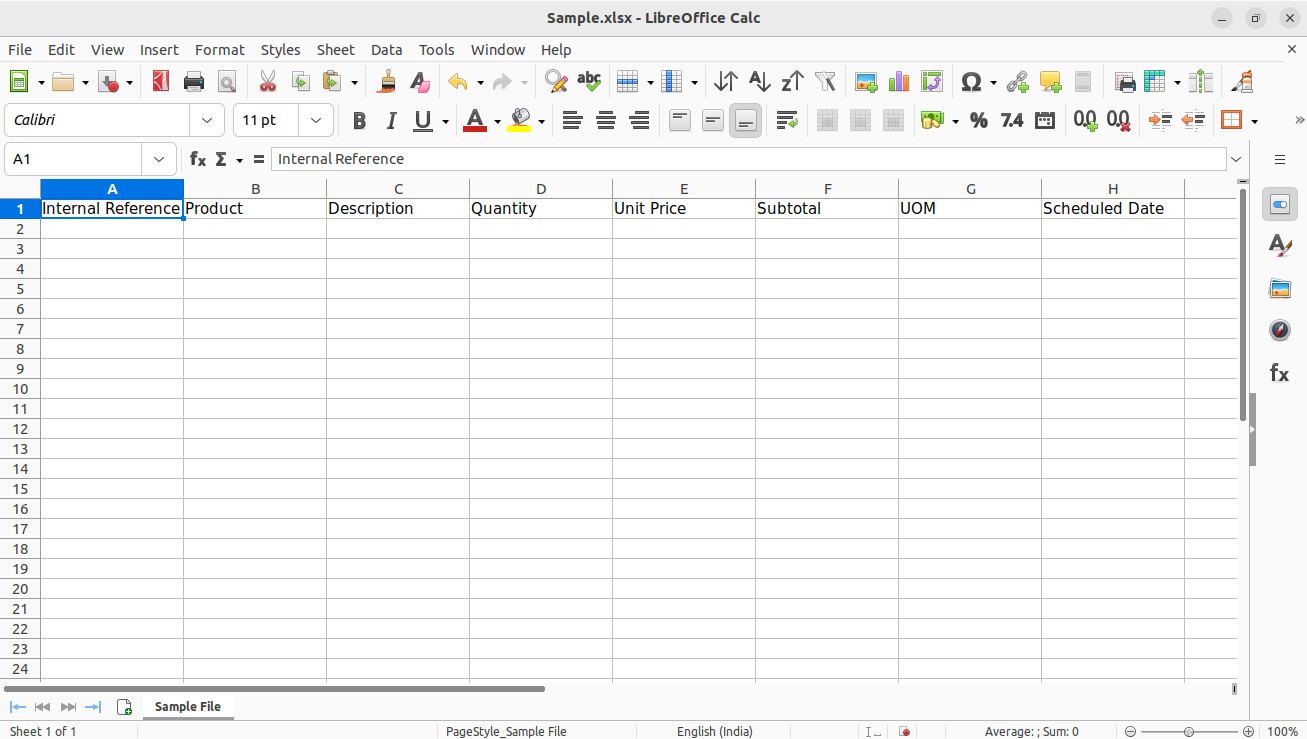This screenshot has height=739, width=1307.
Task: Open the Sort dialog icon
Action: tap(726, 82)
